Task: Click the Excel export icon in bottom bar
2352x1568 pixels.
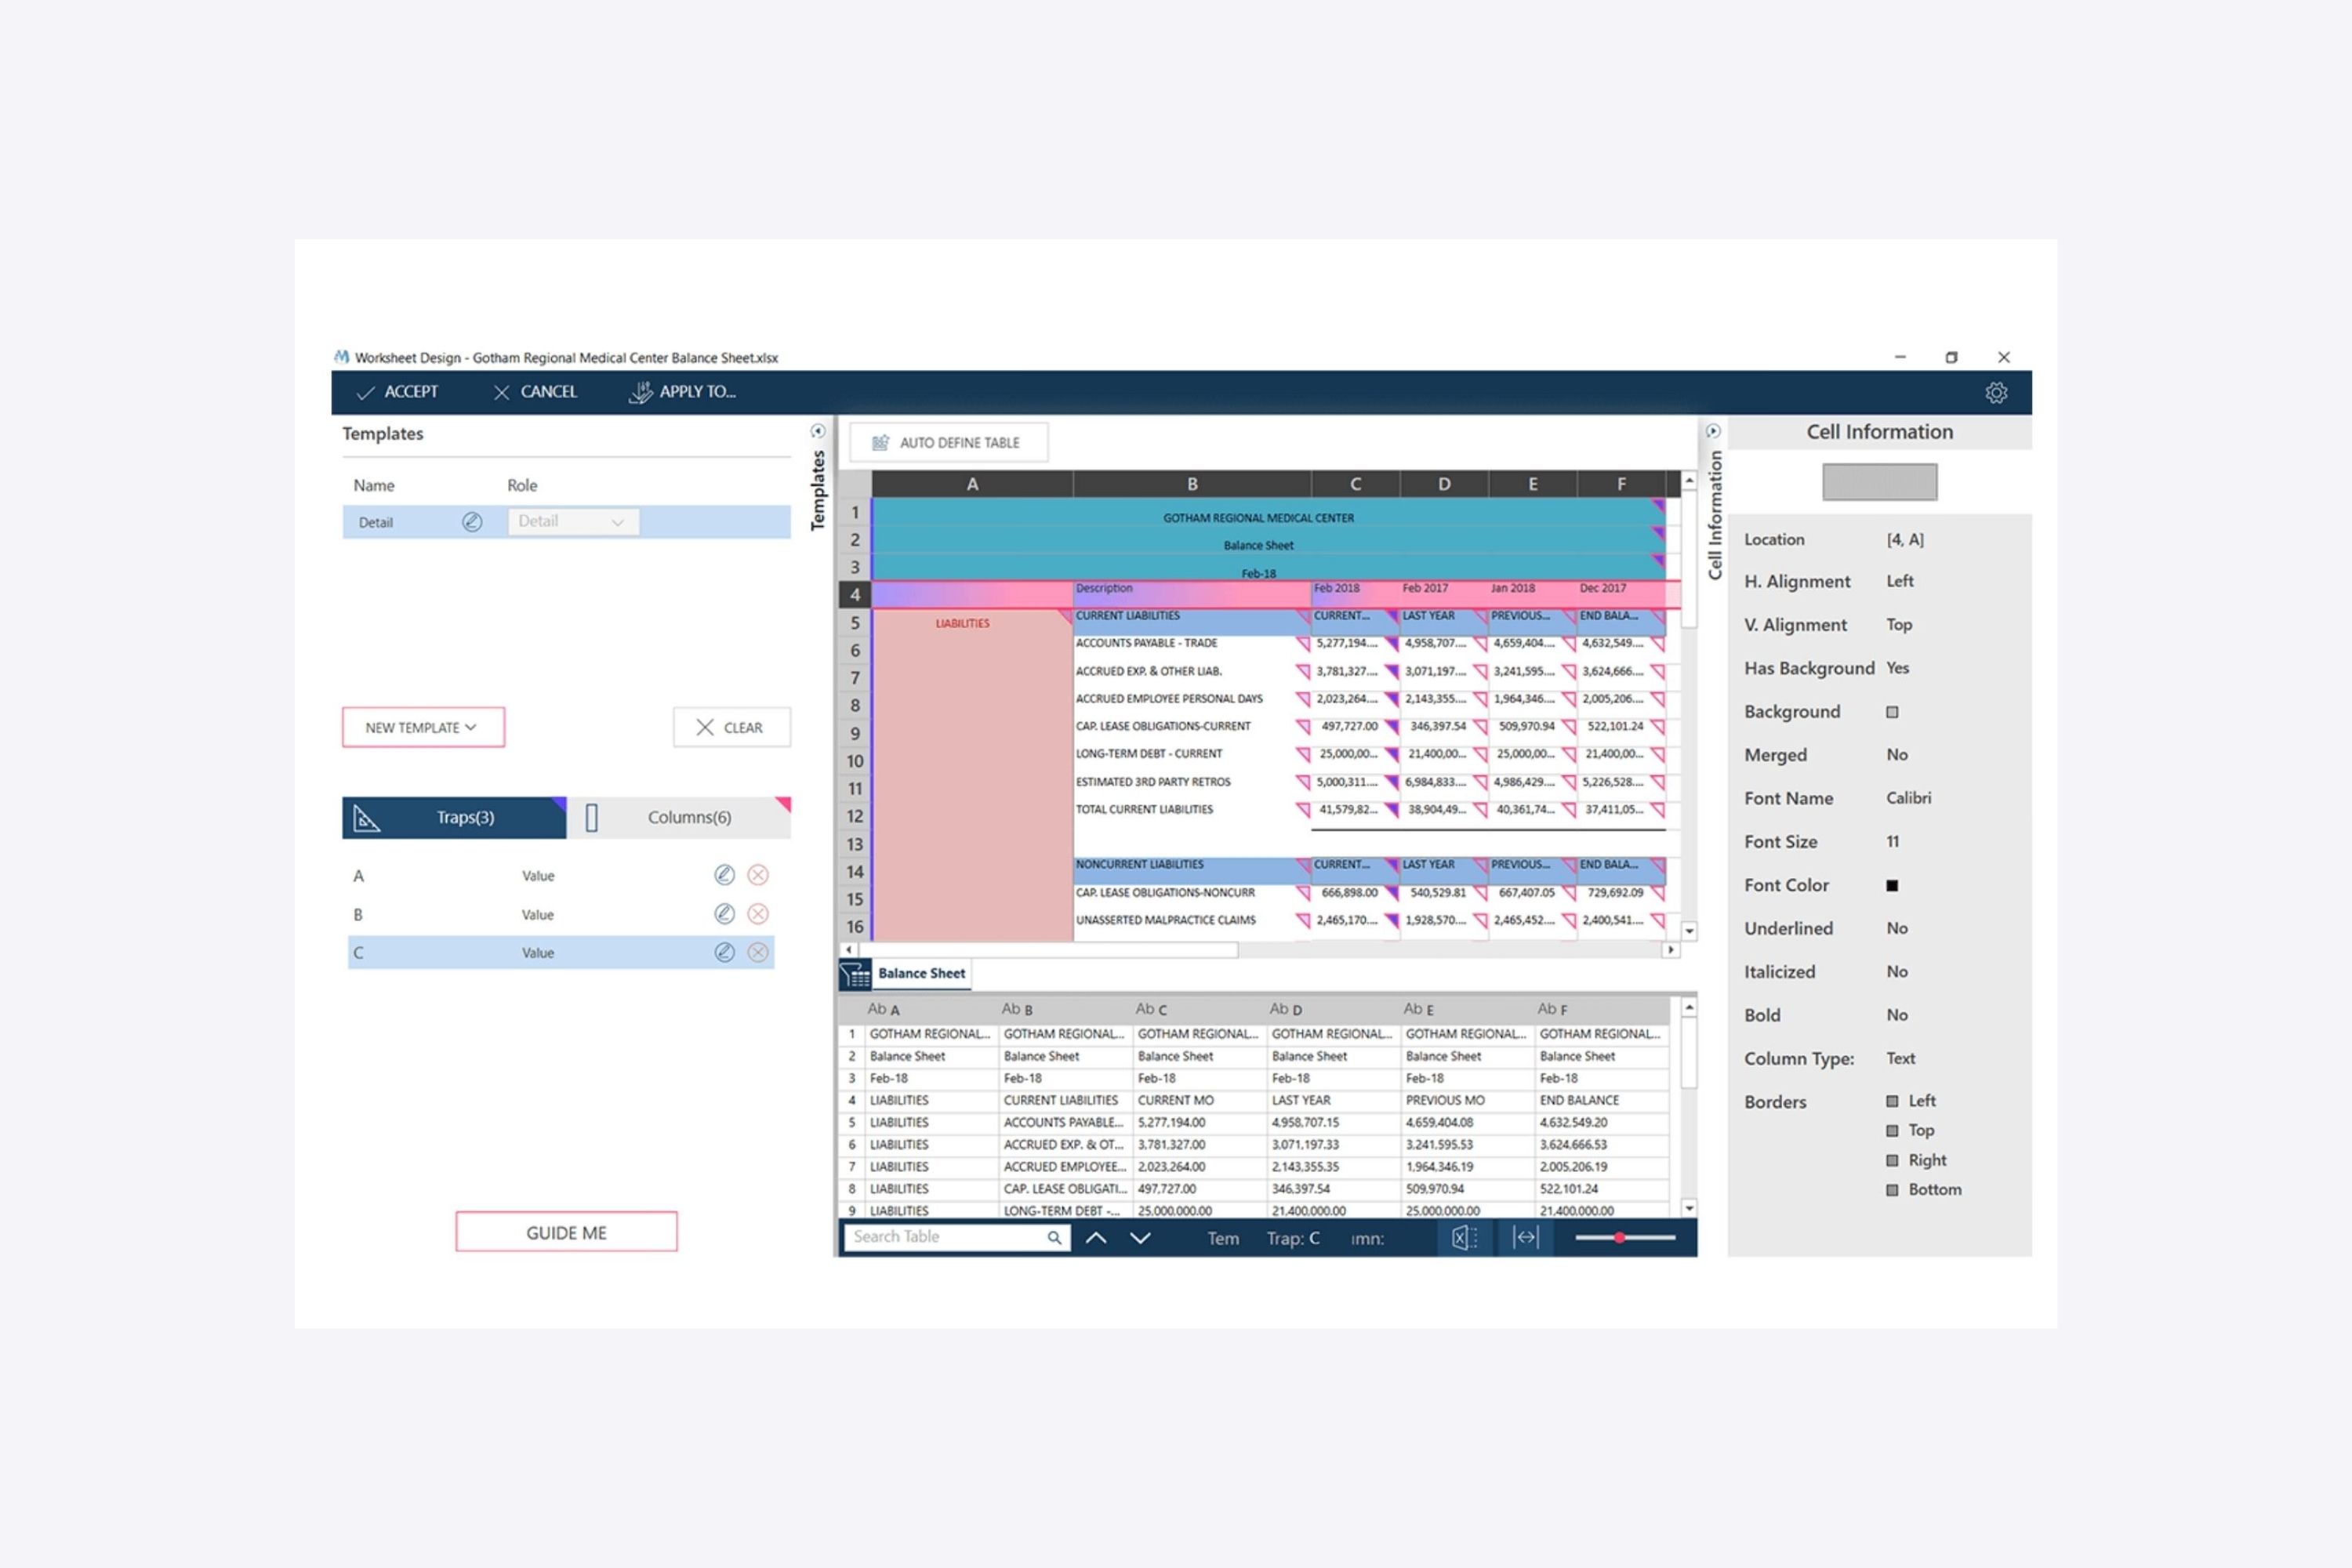Action: tap(1463, 1238)
